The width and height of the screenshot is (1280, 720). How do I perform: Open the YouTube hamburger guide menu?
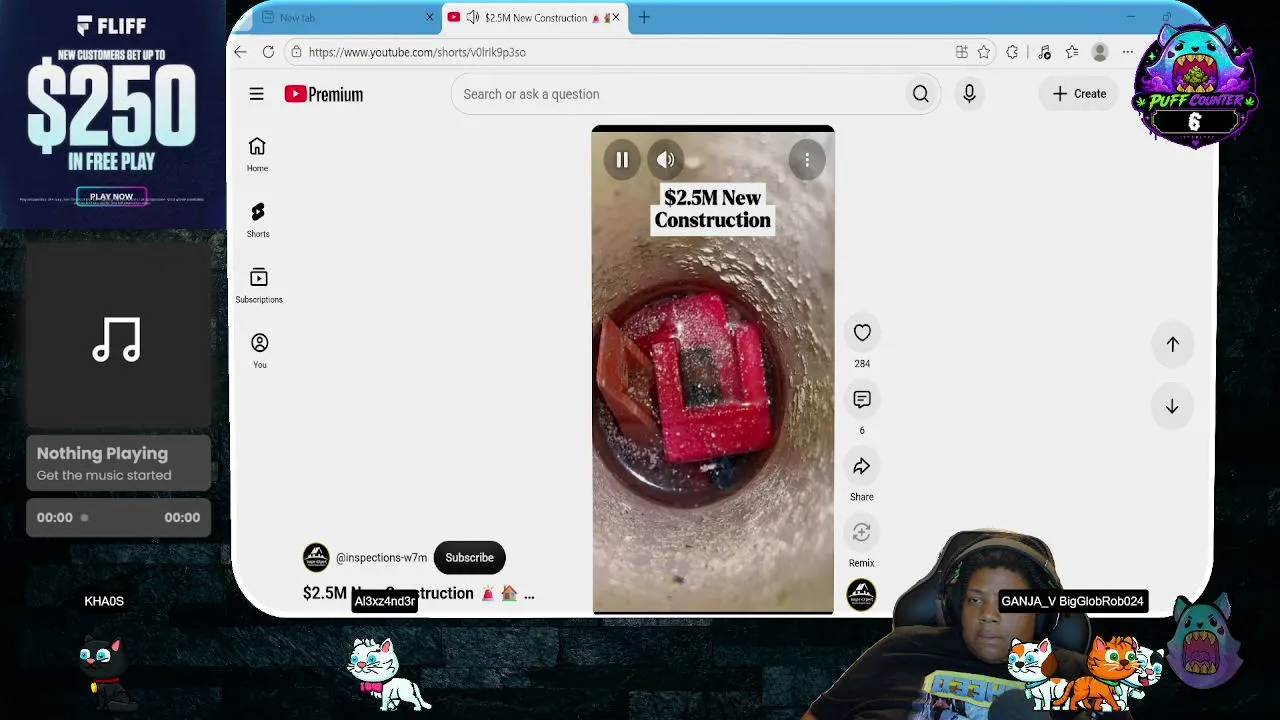tap(256, 94)
